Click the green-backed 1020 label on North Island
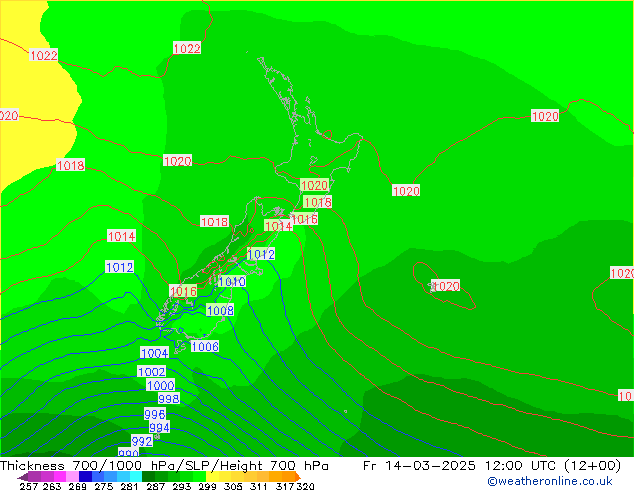The width and height of the screenshot is (634, 490). (x=314, y=185)
